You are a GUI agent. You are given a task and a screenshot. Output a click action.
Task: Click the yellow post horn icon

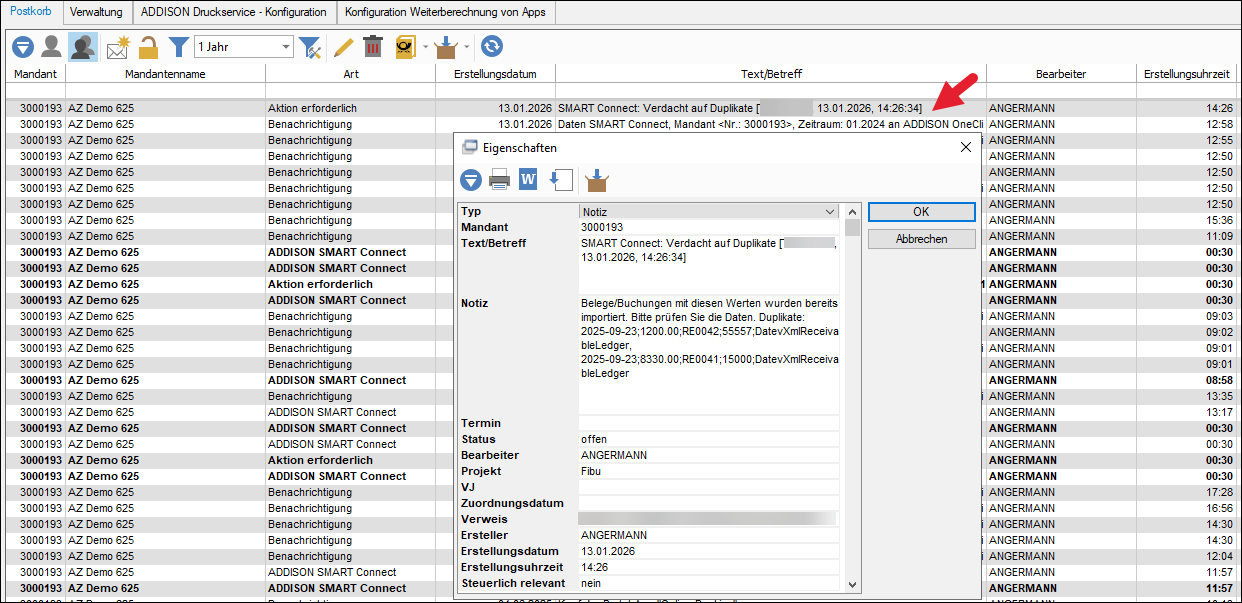(x=405, y=46)
